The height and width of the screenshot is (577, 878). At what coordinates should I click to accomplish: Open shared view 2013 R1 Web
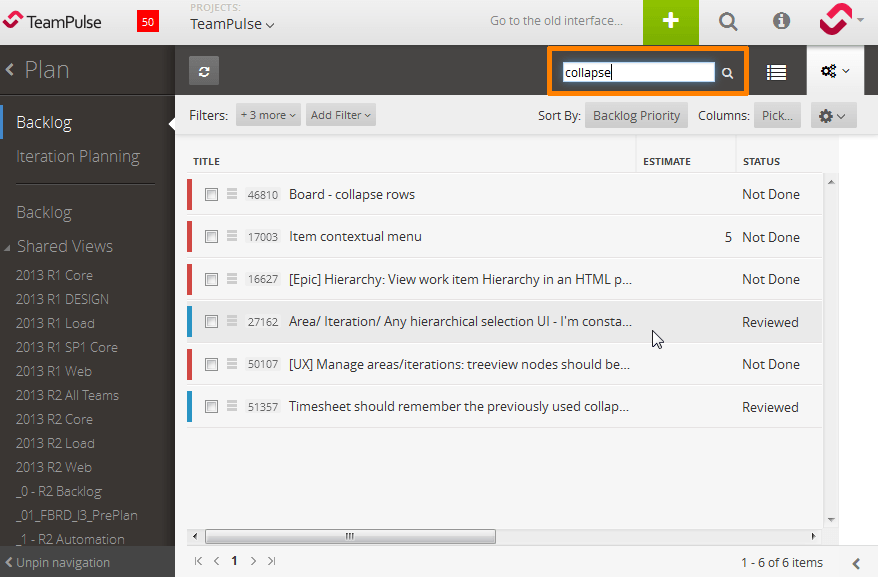coord(54,371)
